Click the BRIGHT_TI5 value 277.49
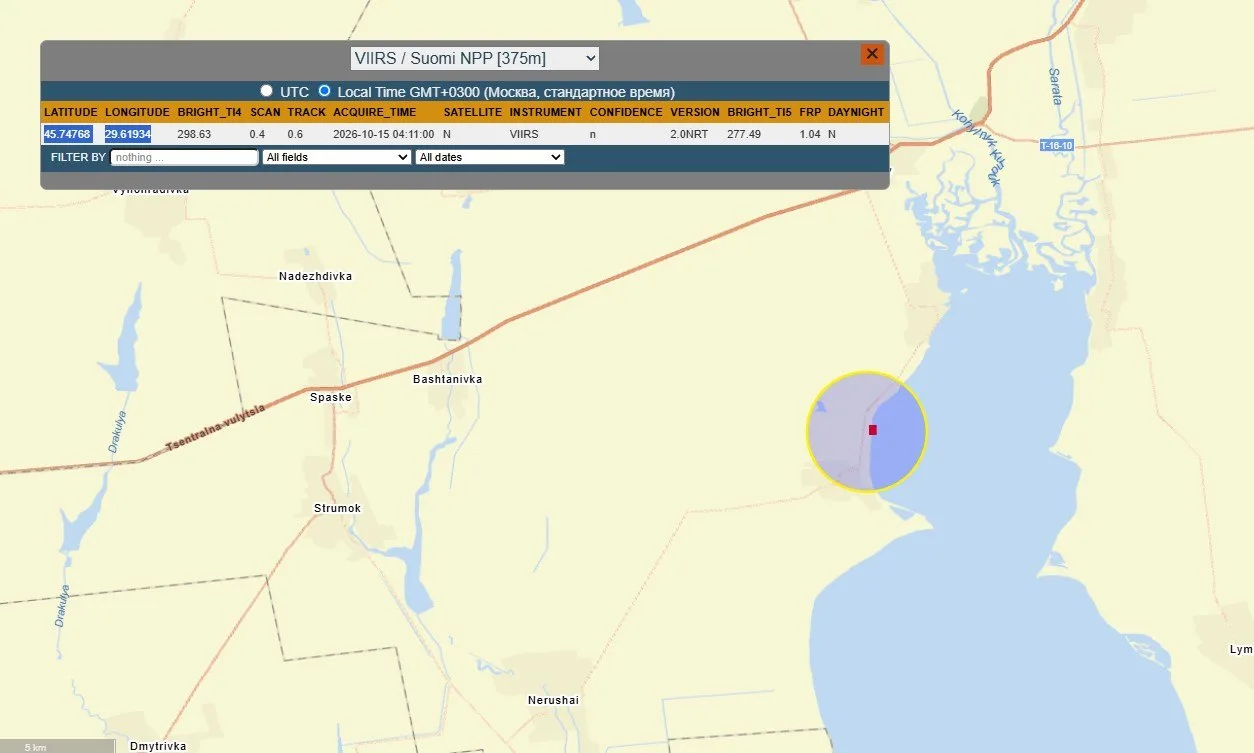Image resolution: width=1254 pixels, height=753 pixels. [744, 134]
